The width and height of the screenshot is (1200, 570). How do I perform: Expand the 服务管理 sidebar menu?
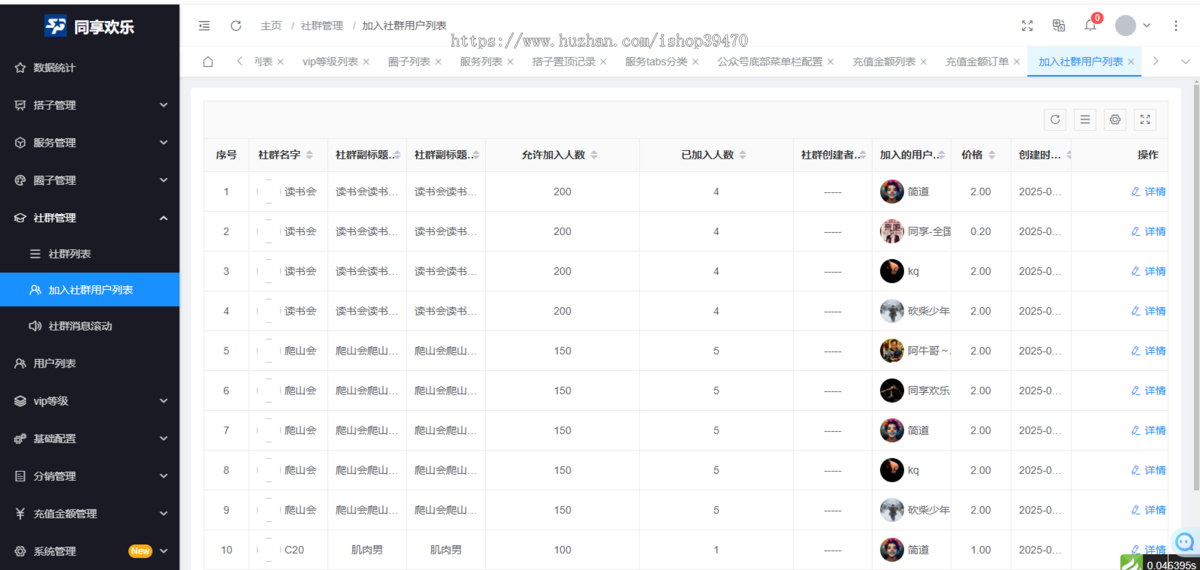(x=90, y=143)
